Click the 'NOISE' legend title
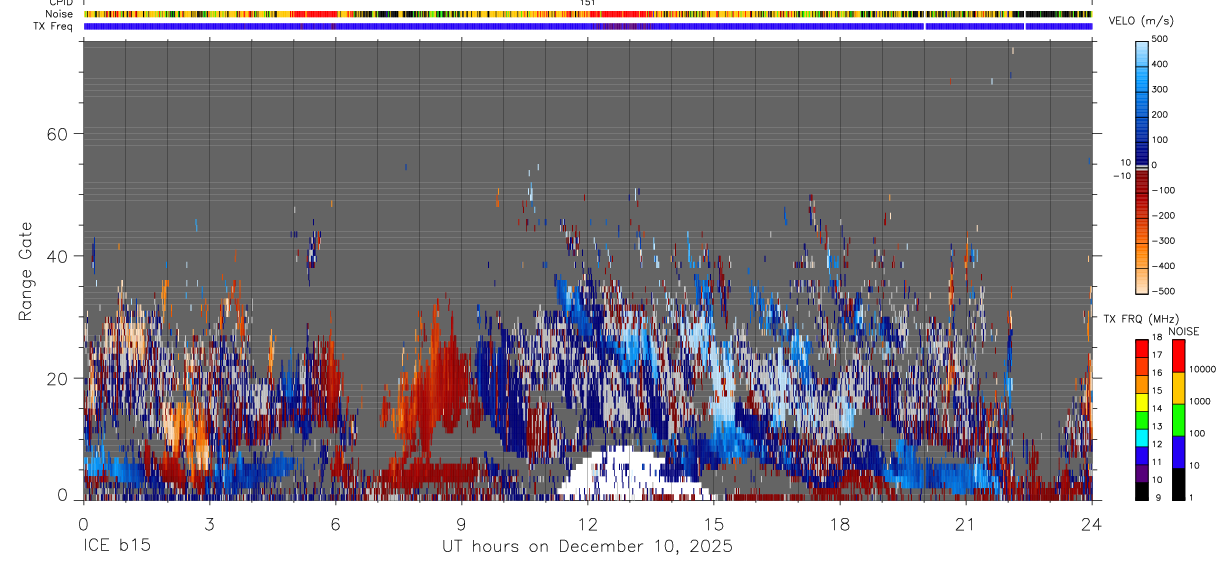The width and height of the screenshot is (1228, 567). (x=1182, y=331)
